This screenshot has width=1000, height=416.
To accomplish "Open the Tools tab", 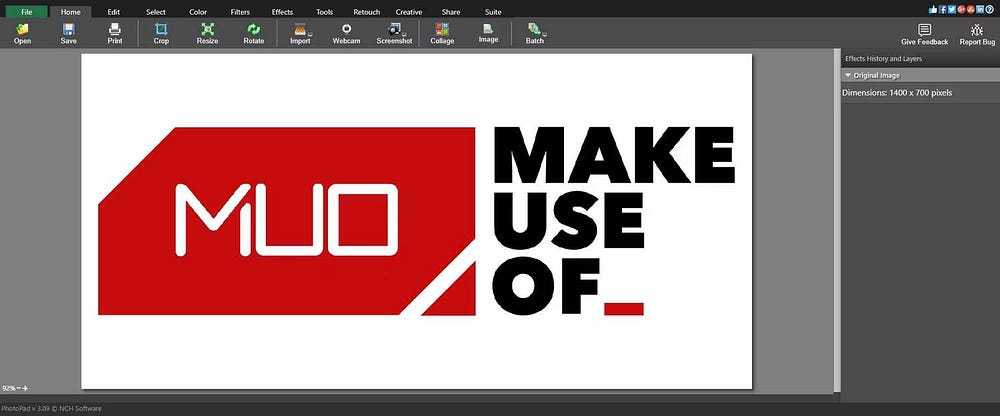I will point(325,11).
